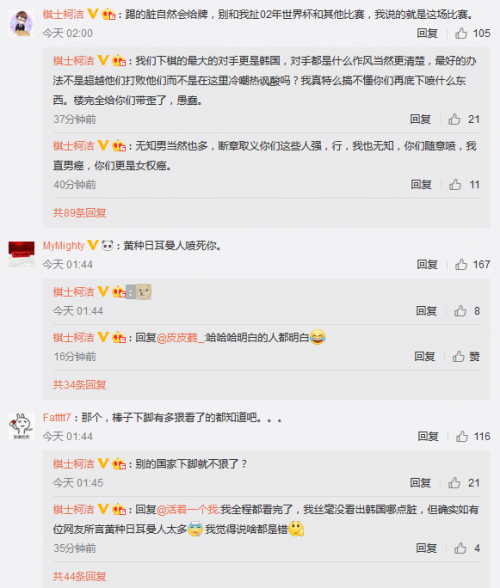Expand 共89条回复 replies
500x588 pixels.
[x=80, y=213]
